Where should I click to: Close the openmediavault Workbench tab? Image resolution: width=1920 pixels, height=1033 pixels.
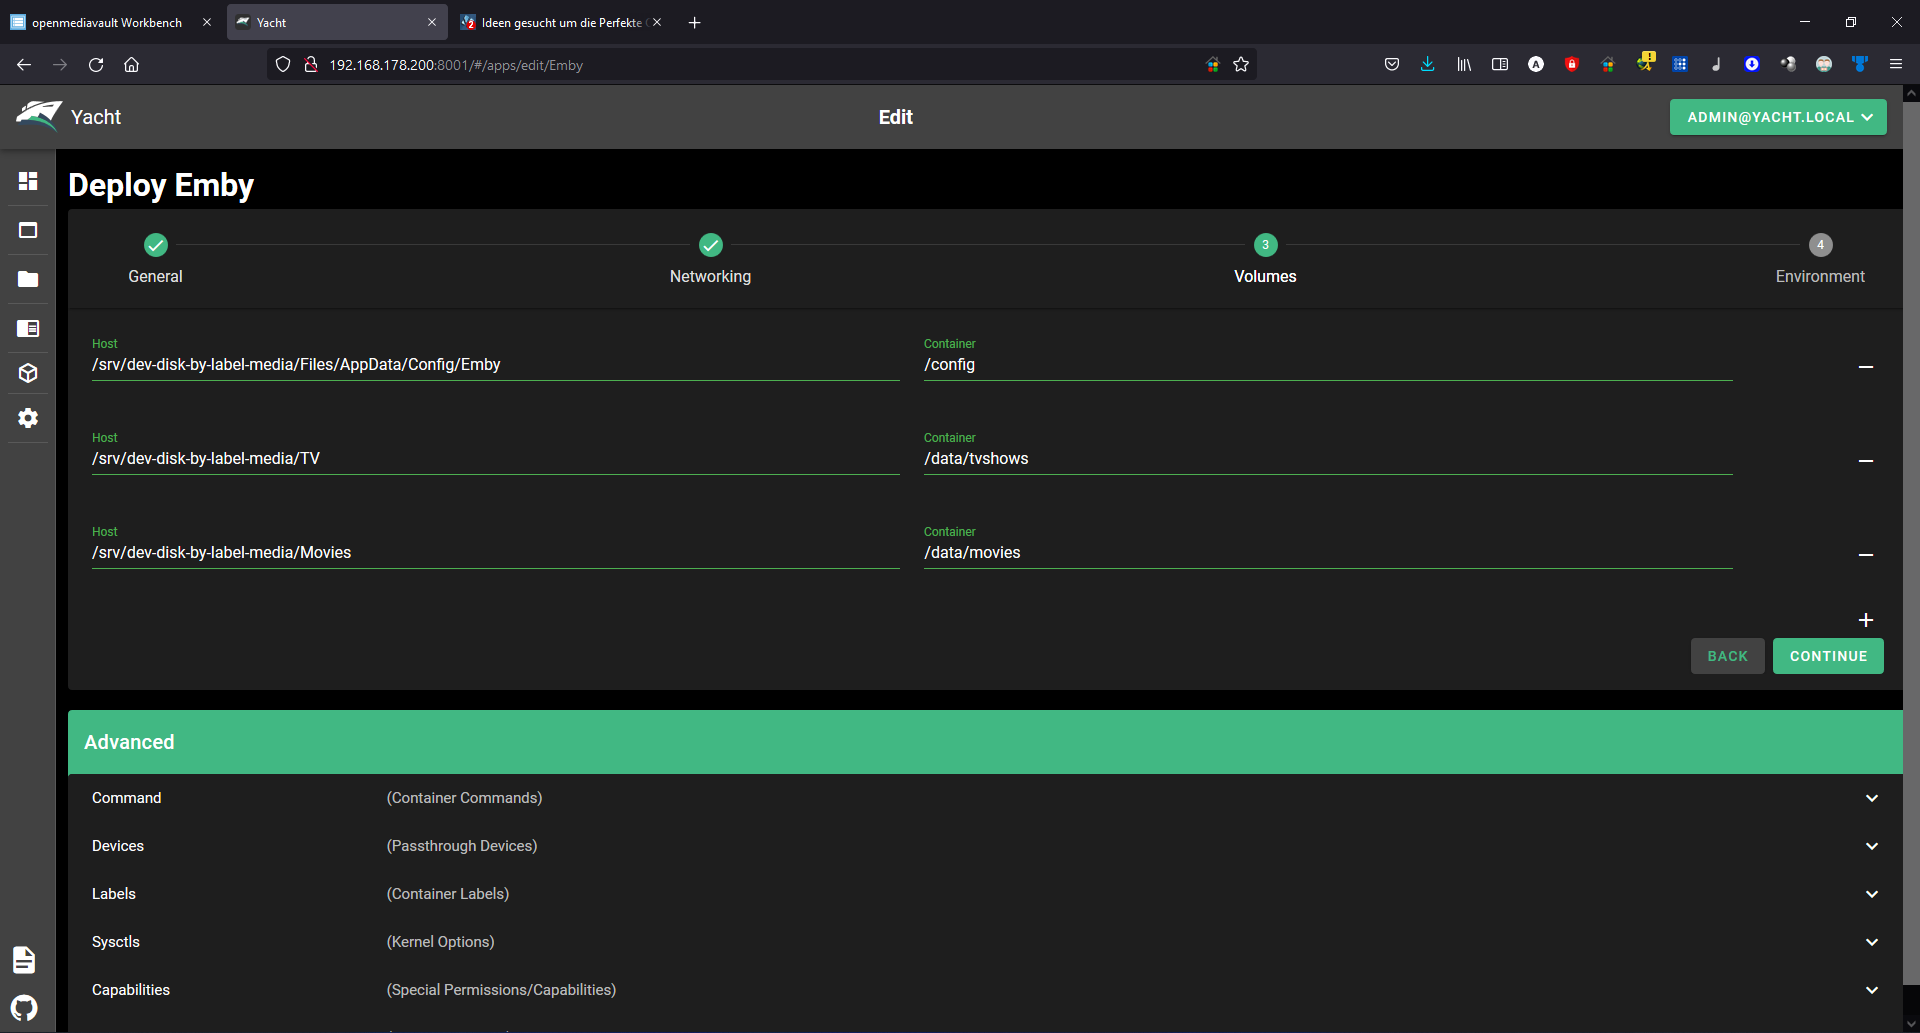(207, 22)
